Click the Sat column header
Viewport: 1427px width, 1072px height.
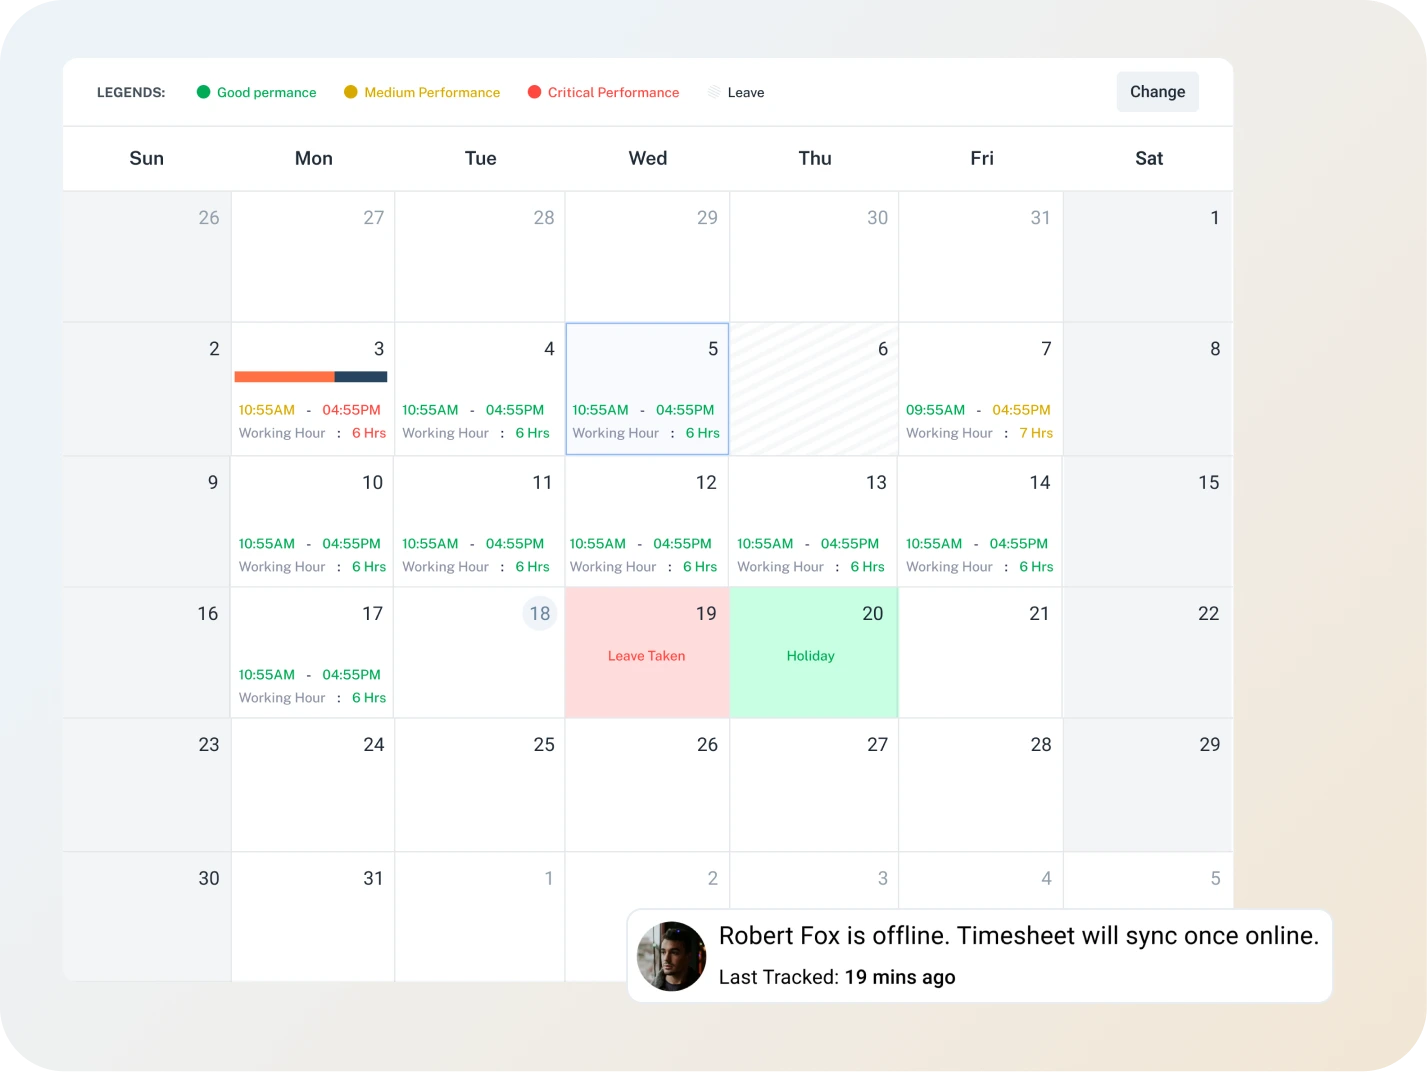pyautogui.click(x=1149, y=158)
